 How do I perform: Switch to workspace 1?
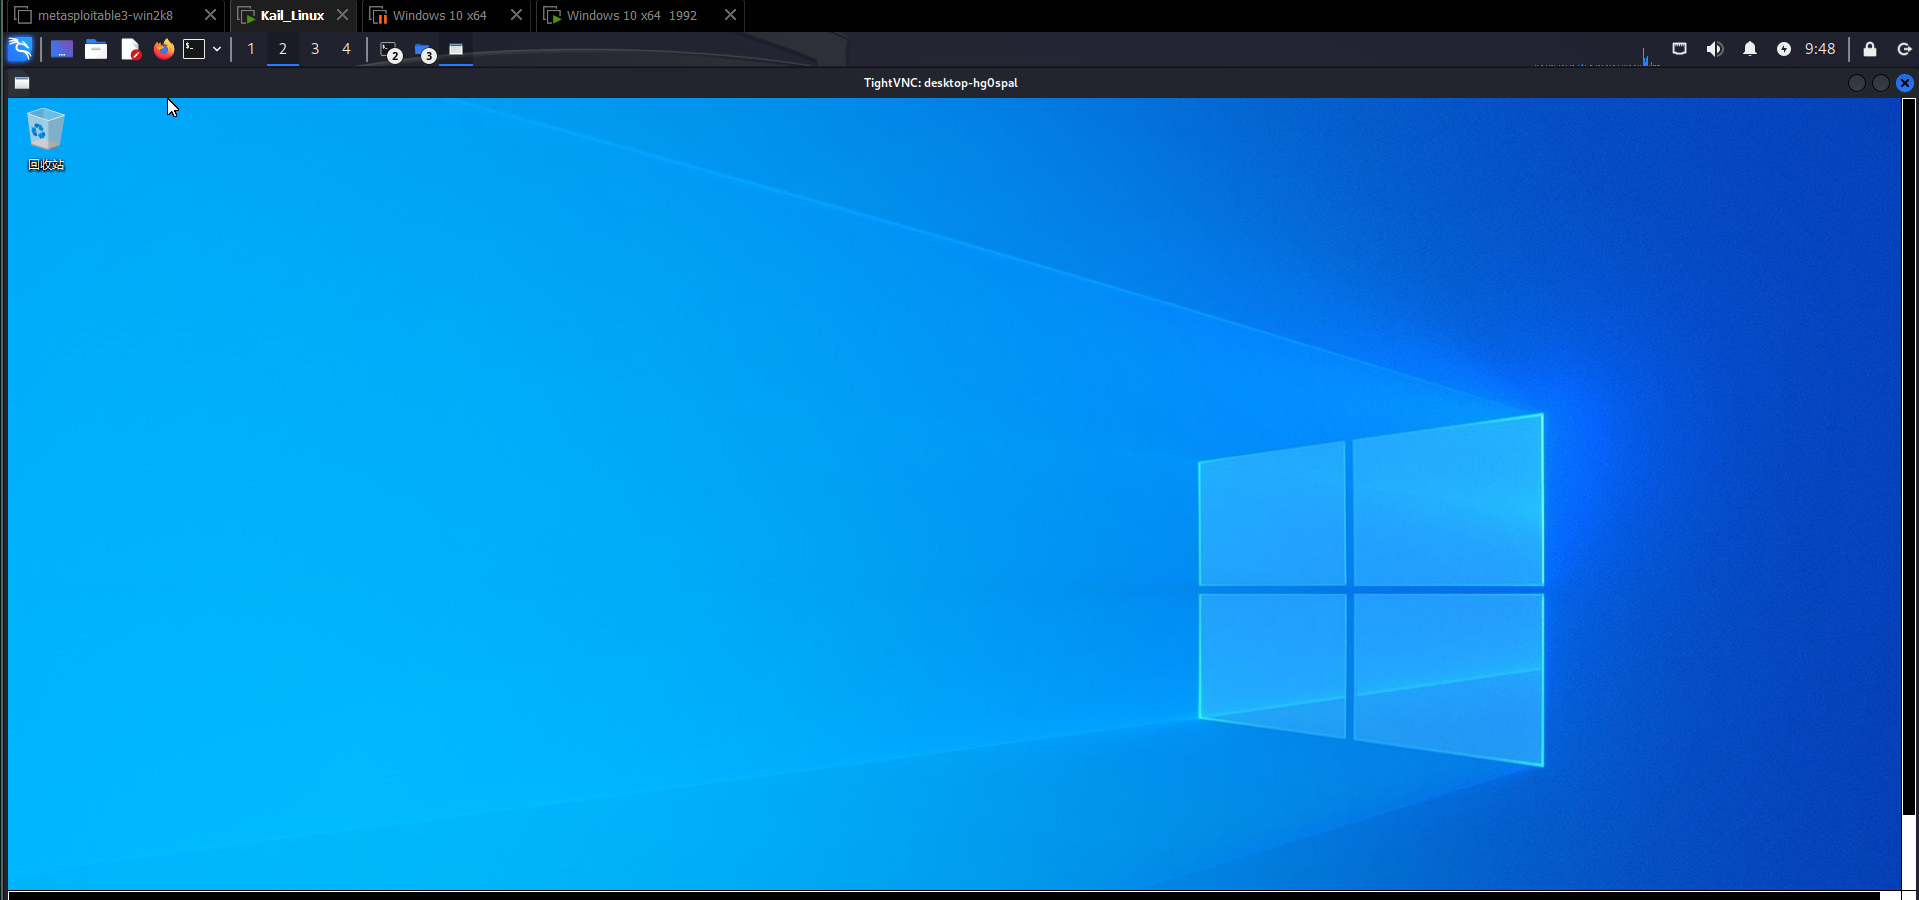(251, 49)
